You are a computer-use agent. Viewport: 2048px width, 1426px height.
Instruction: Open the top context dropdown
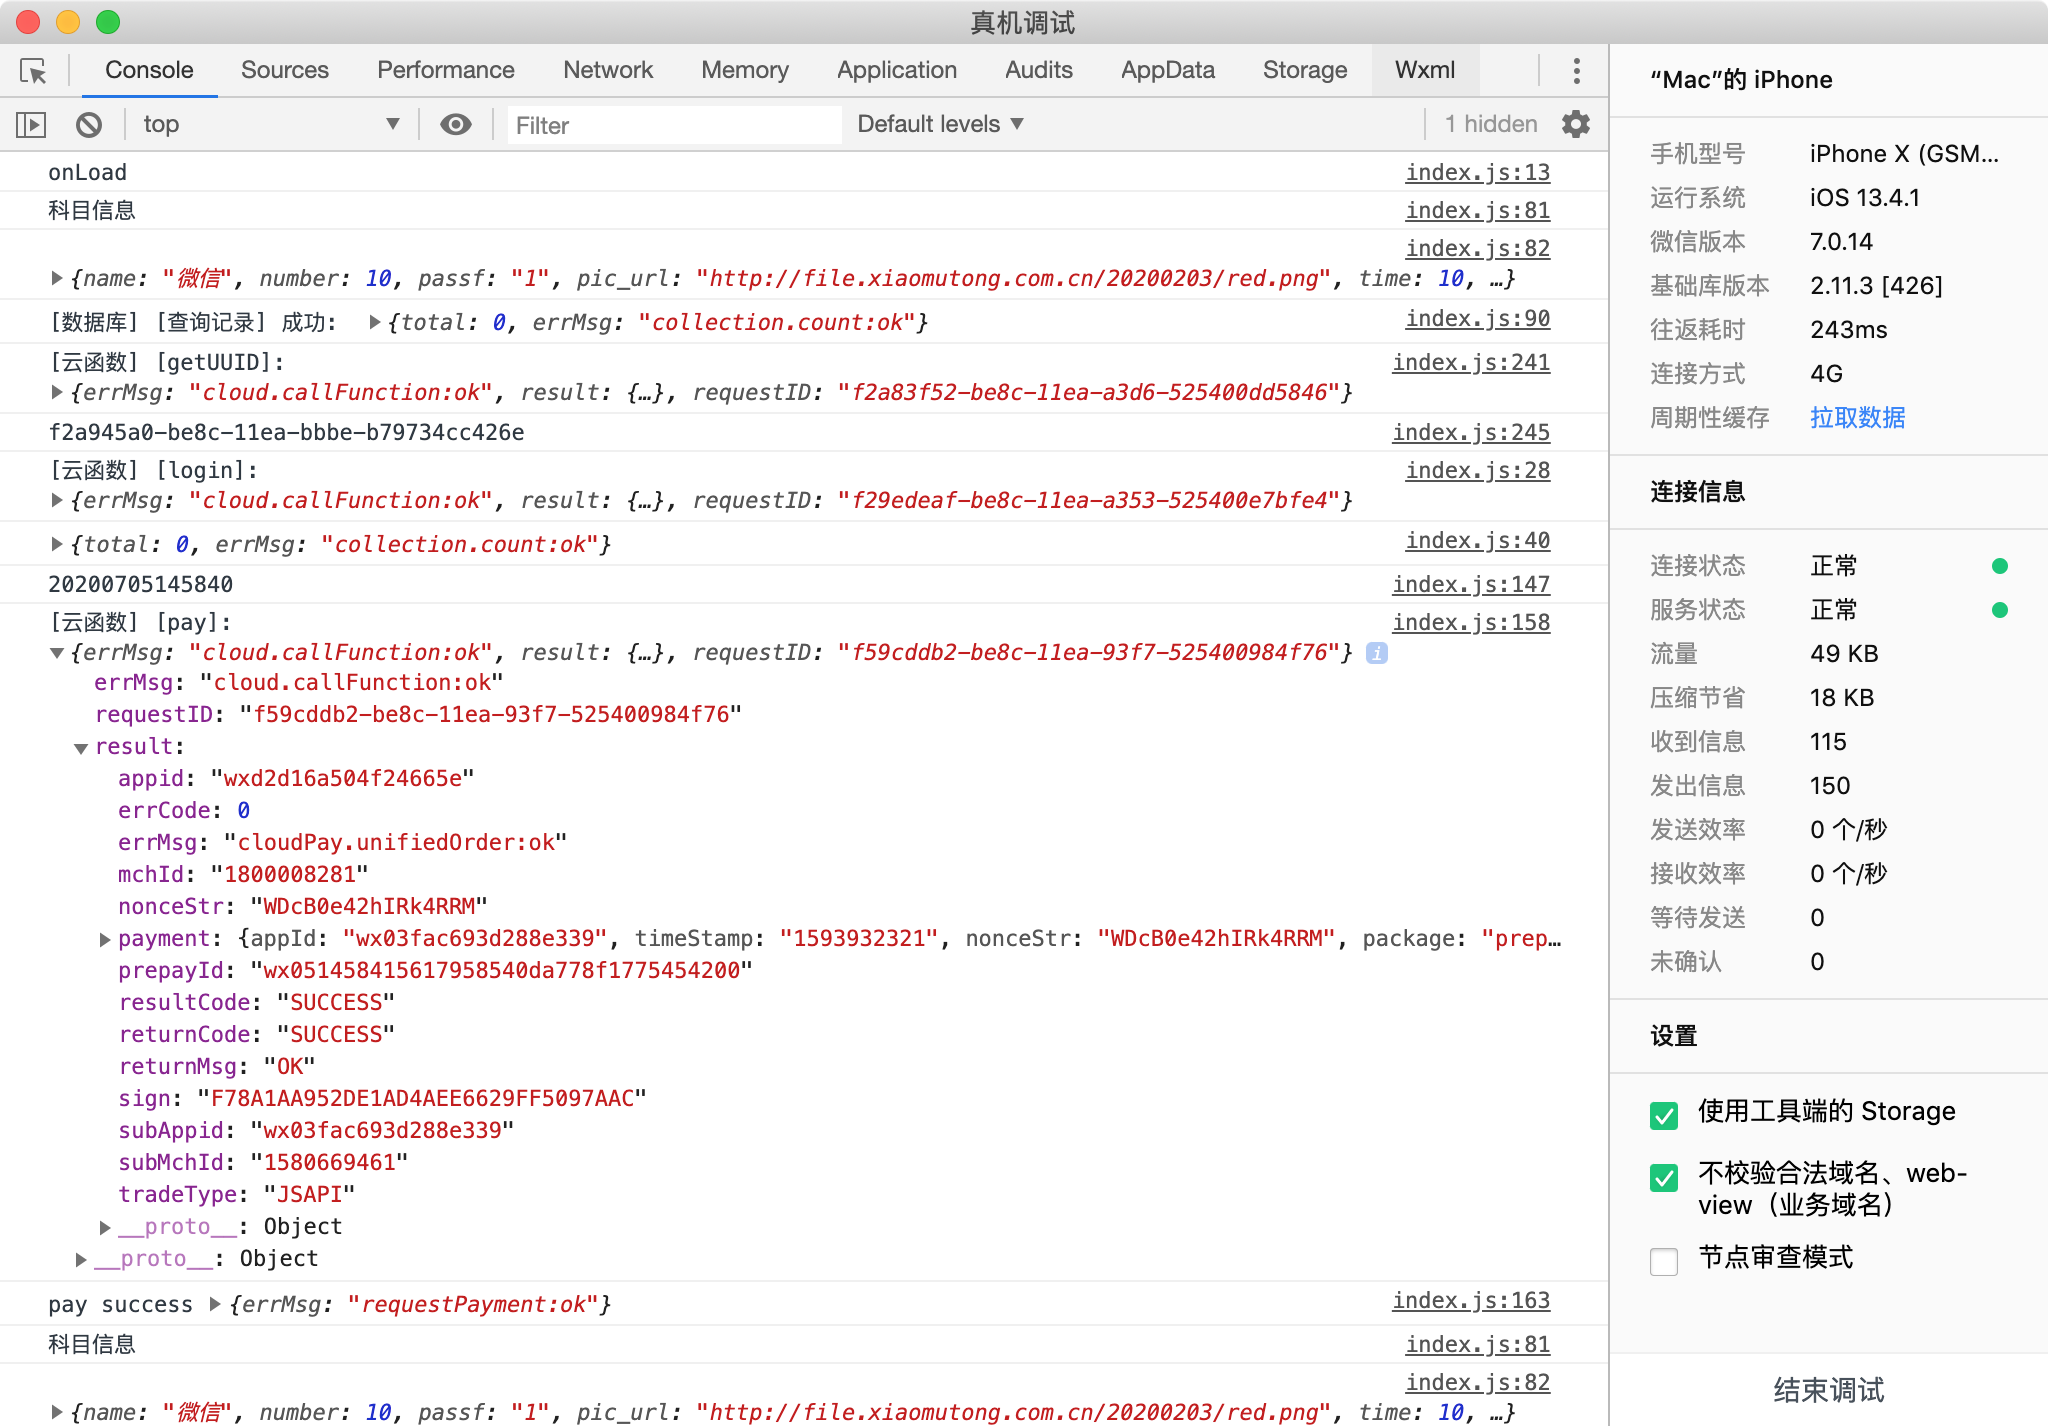(x=270, y=125)
